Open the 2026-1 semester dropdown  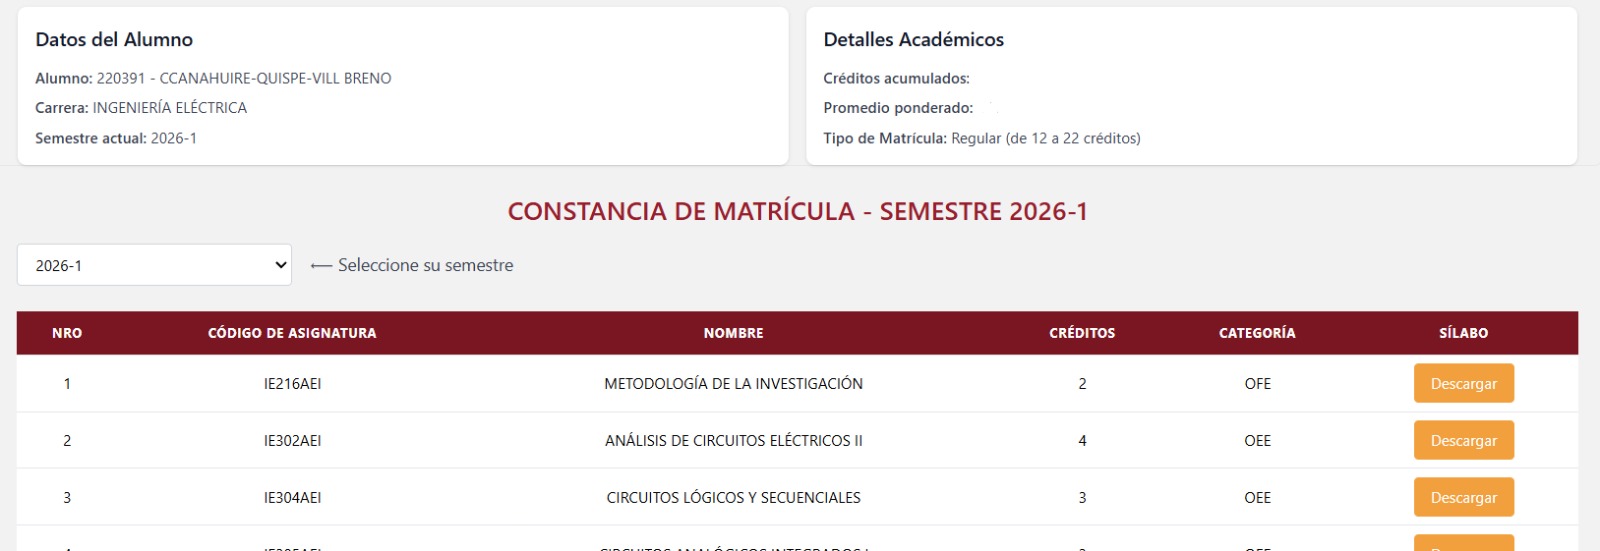click(154, 265)
